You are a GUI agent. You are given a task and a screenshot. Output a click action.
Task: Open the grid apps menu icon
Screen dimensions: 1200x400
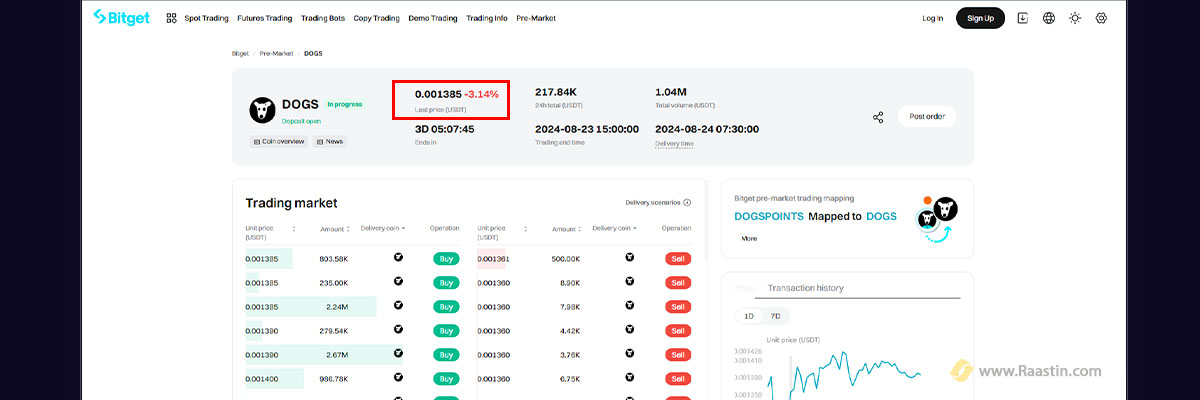(171, 18)
